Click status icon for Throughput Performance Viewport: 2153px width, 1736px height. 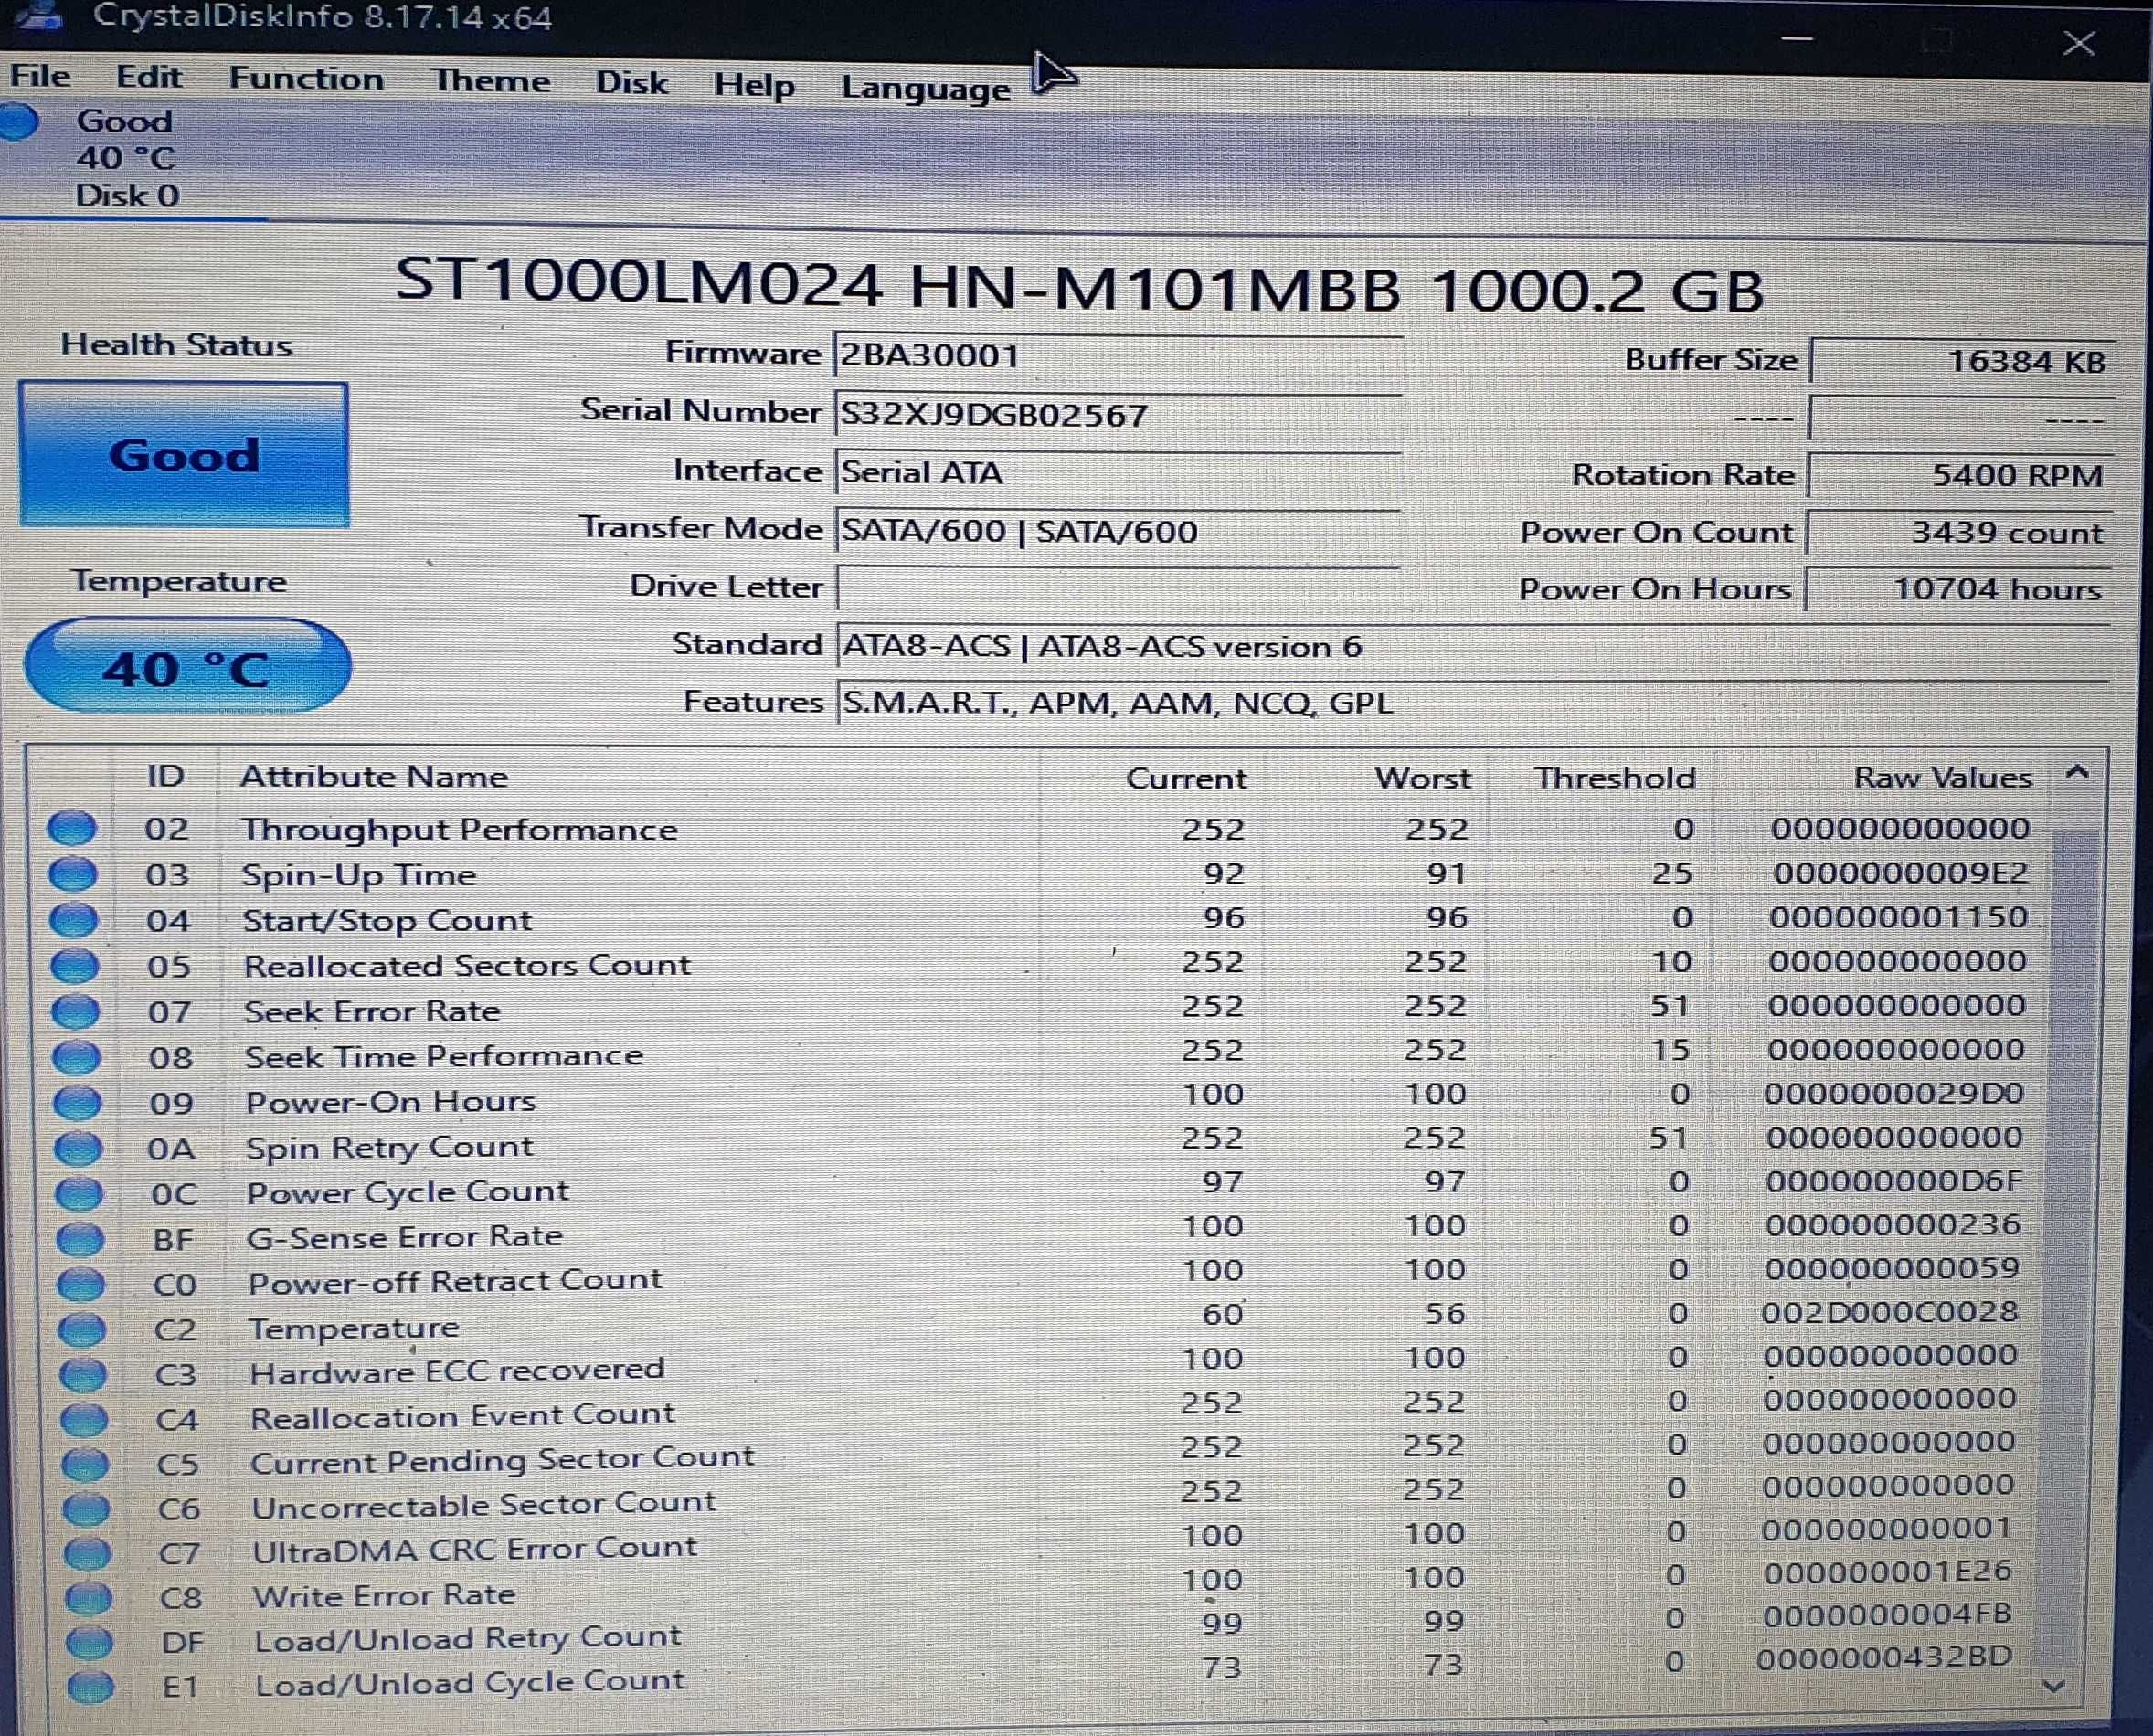coord(72,828)
